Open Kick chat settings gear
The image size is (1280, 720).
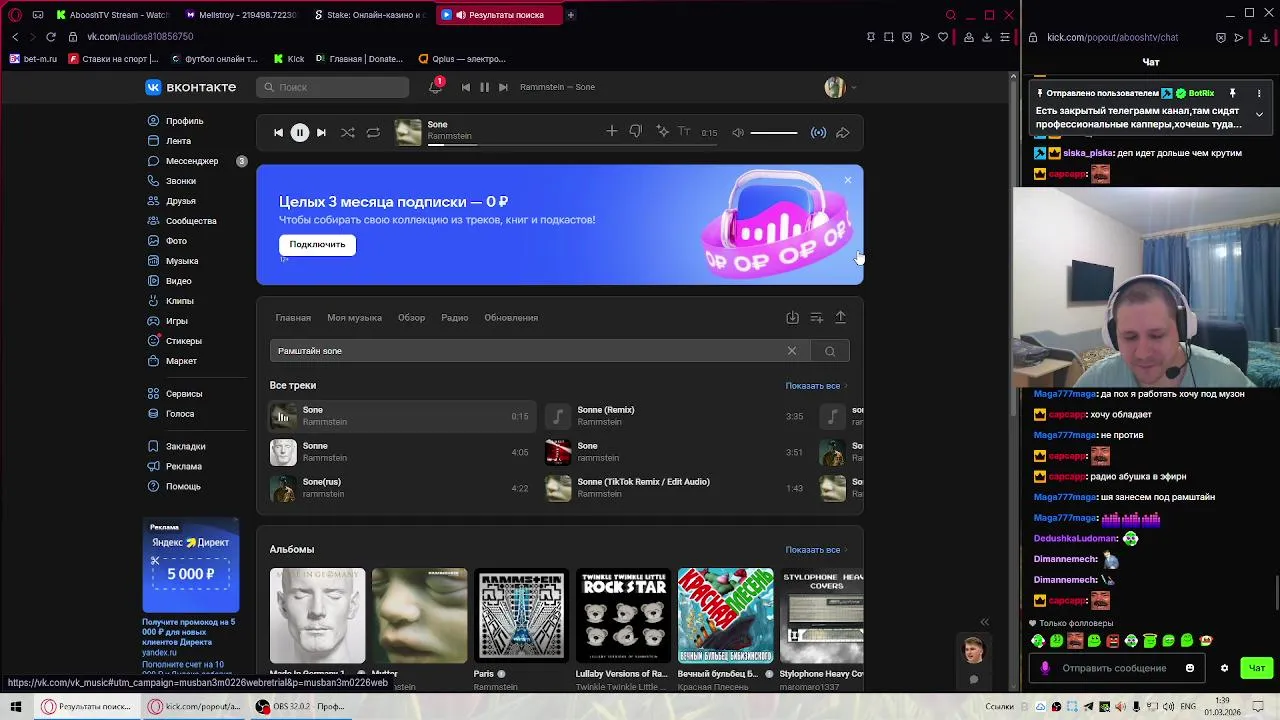1224,668
